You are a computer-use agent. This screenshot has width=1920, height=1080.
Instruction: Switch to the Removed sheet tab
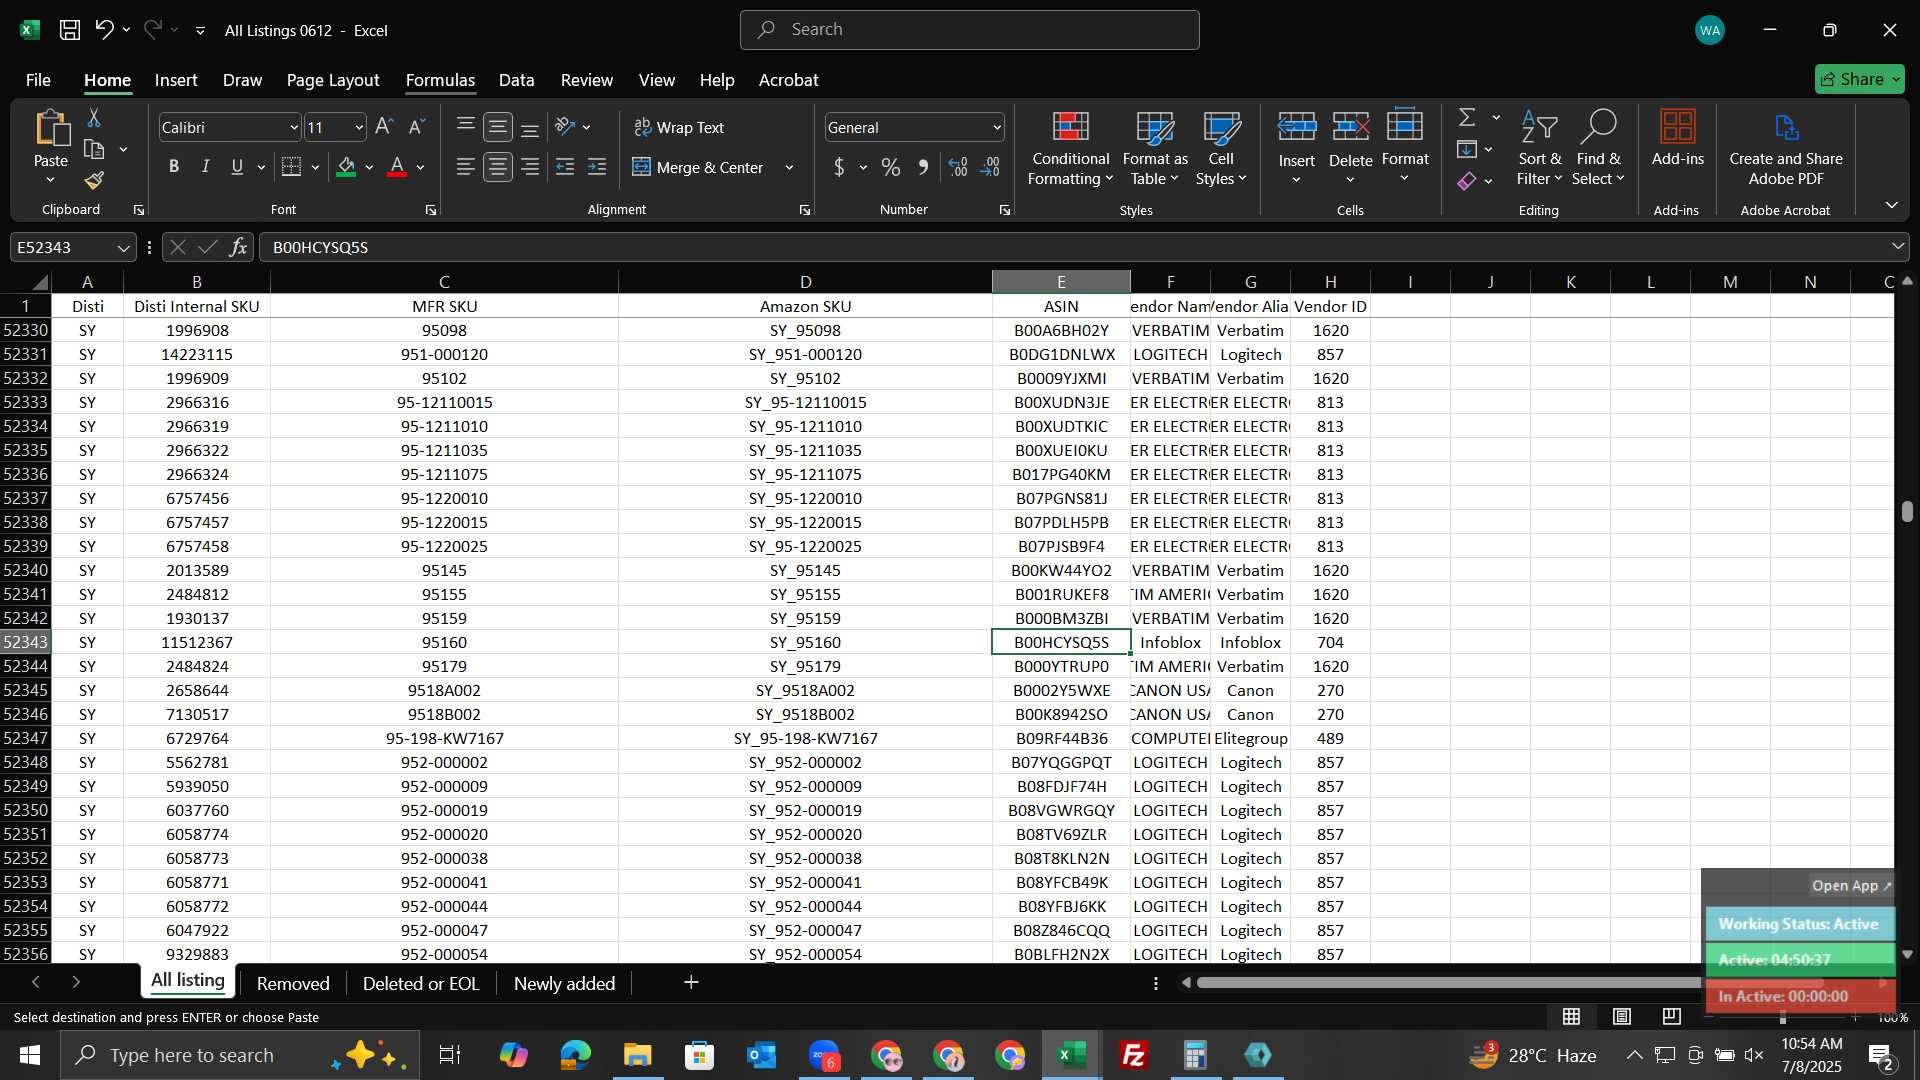pos(293,984)
